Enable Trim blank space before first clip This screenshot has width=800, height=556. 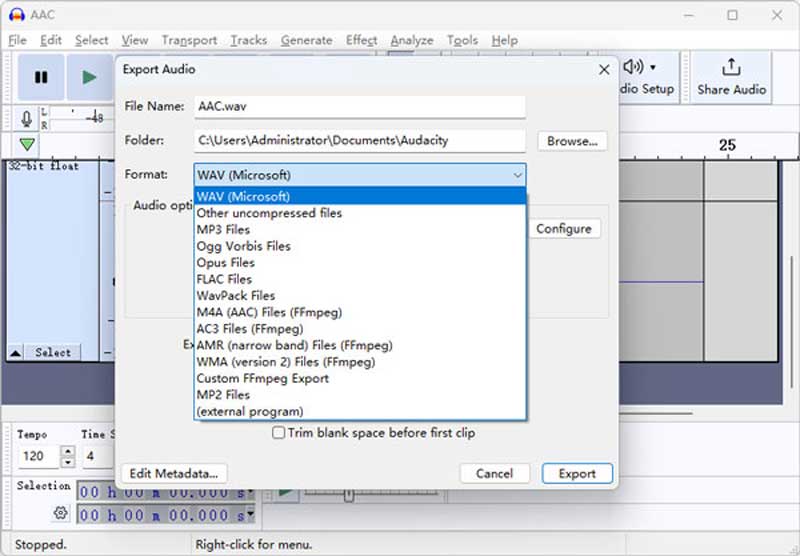click(280, 433)
